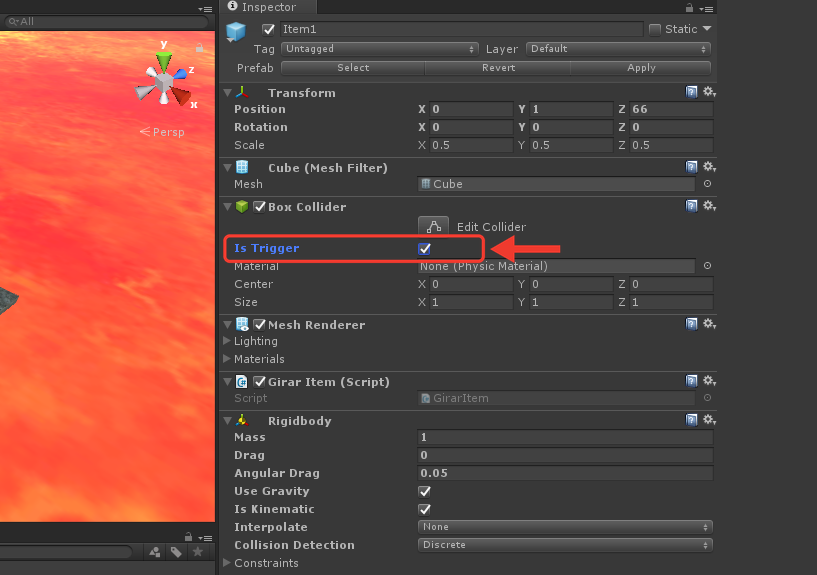Open Rigidbody help reference icon
Screen dimensions: 817x575
(691, 420)
